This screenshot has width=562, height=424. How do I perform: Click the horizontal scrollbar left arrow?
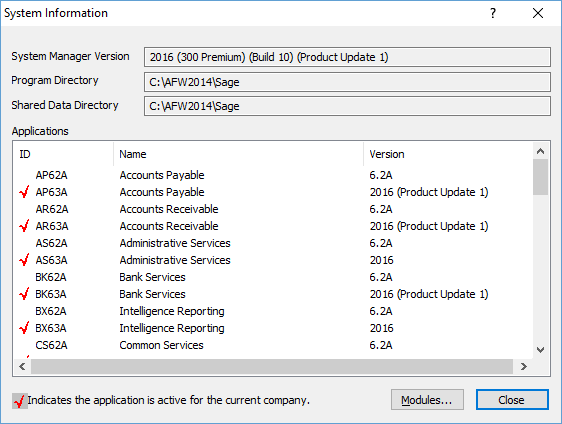point(22,367)
